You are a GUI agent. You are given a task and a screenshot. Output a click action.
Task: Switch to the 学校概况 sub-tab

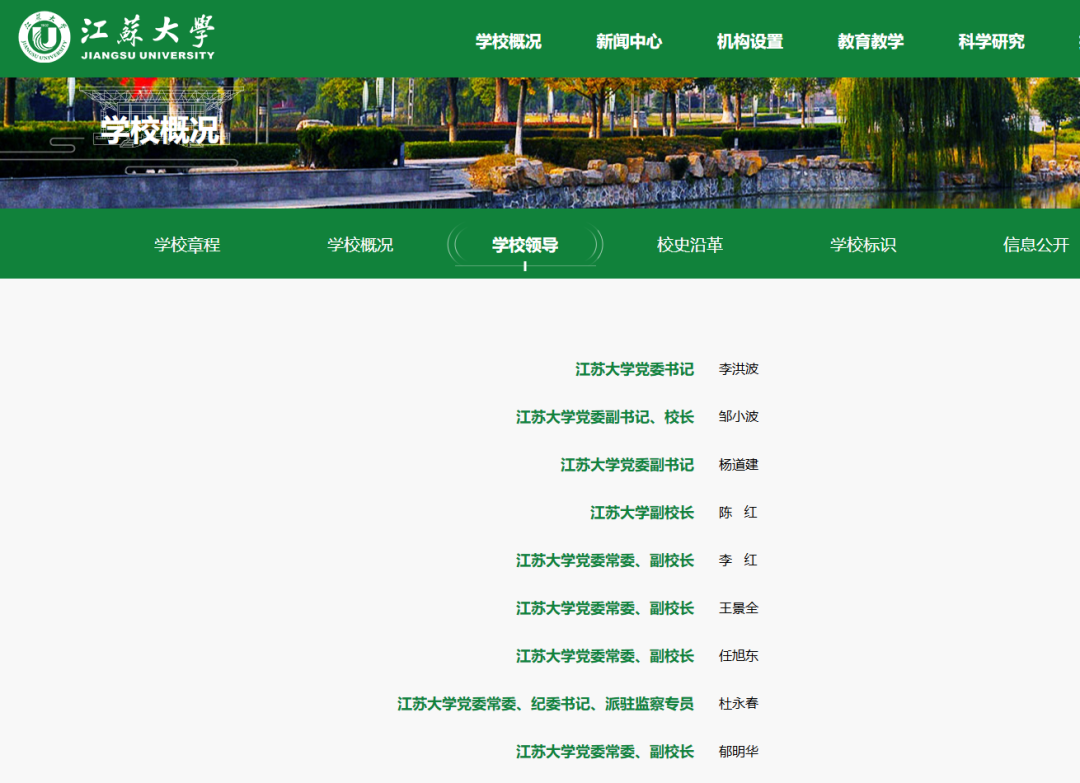(360, 245)
